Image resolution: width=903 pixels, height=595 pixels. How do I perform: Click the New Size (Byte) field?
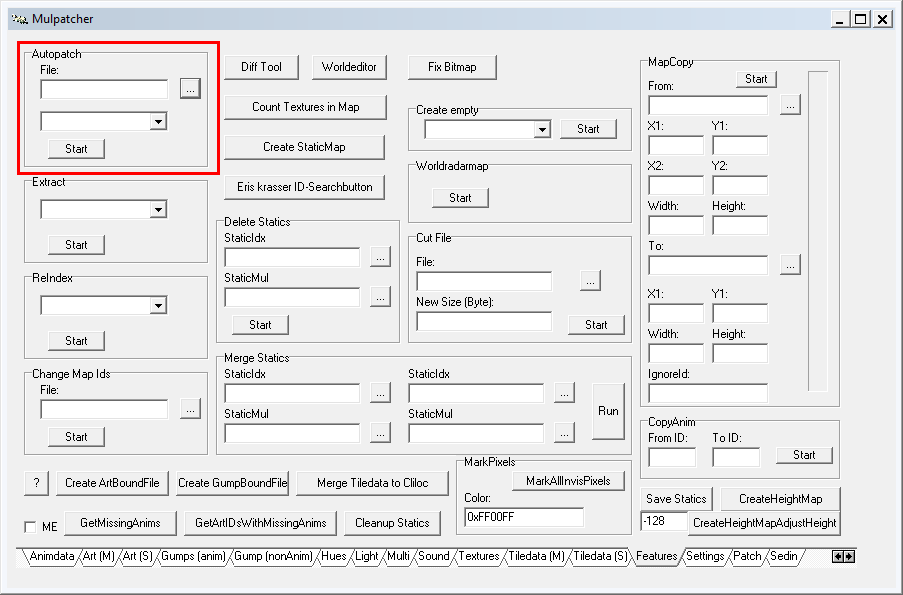[x=484, y=321]
